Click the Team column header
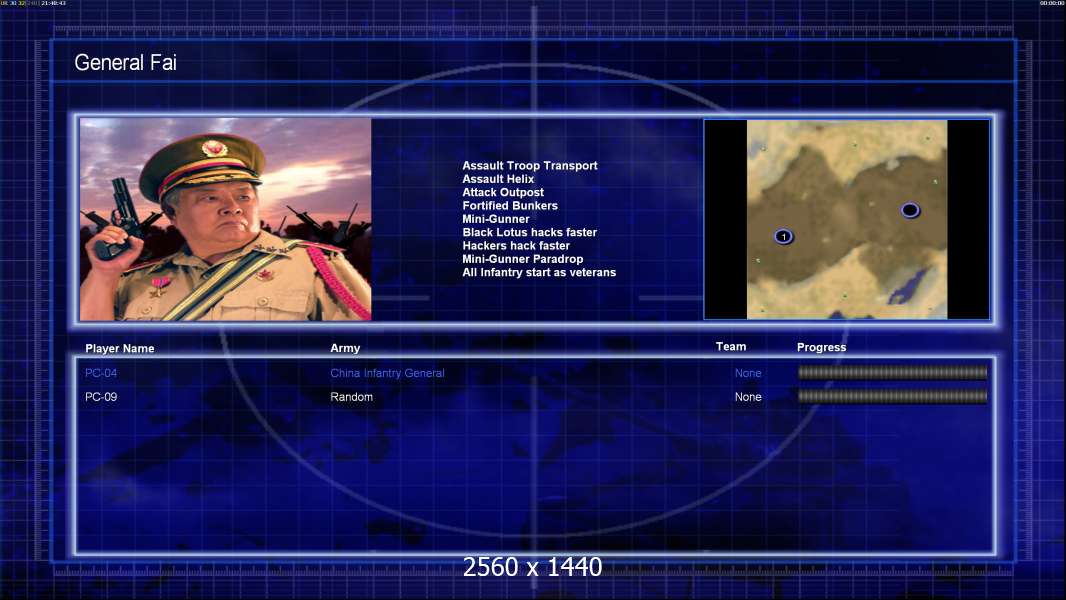 click(x=731, y=347)
